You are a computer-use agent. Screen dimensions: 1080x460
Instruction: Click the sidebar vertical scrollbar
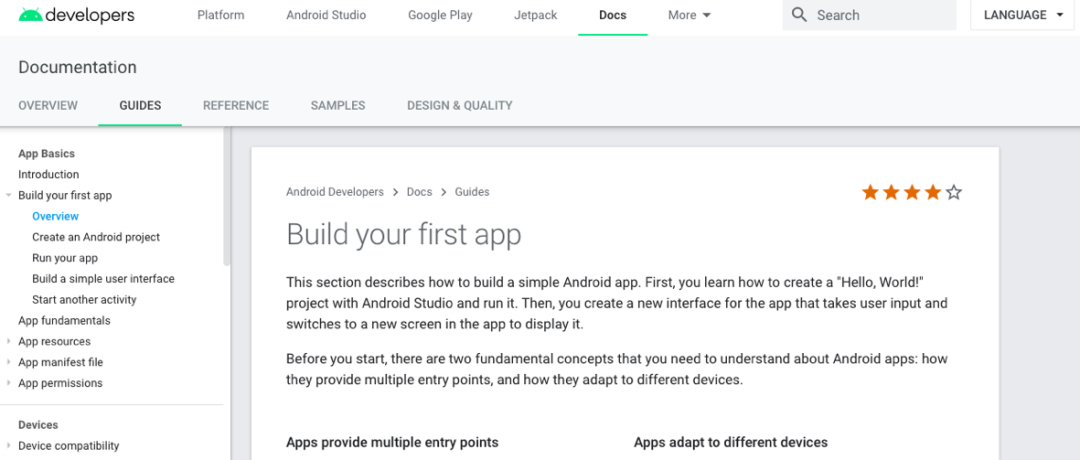[x=227, y=196]
